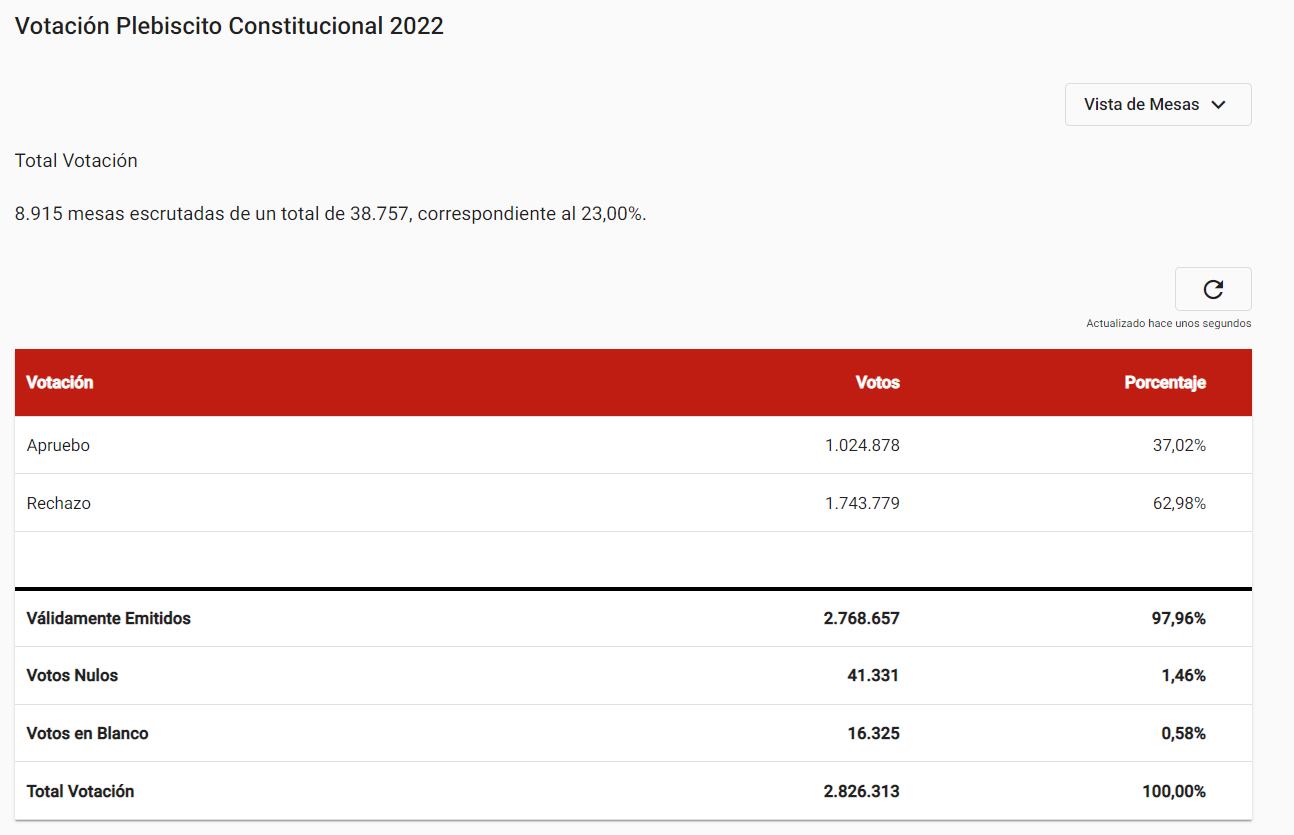Click the Votación column header
The height and width of the screenshot is (835, 1294).
coord(60,382)
